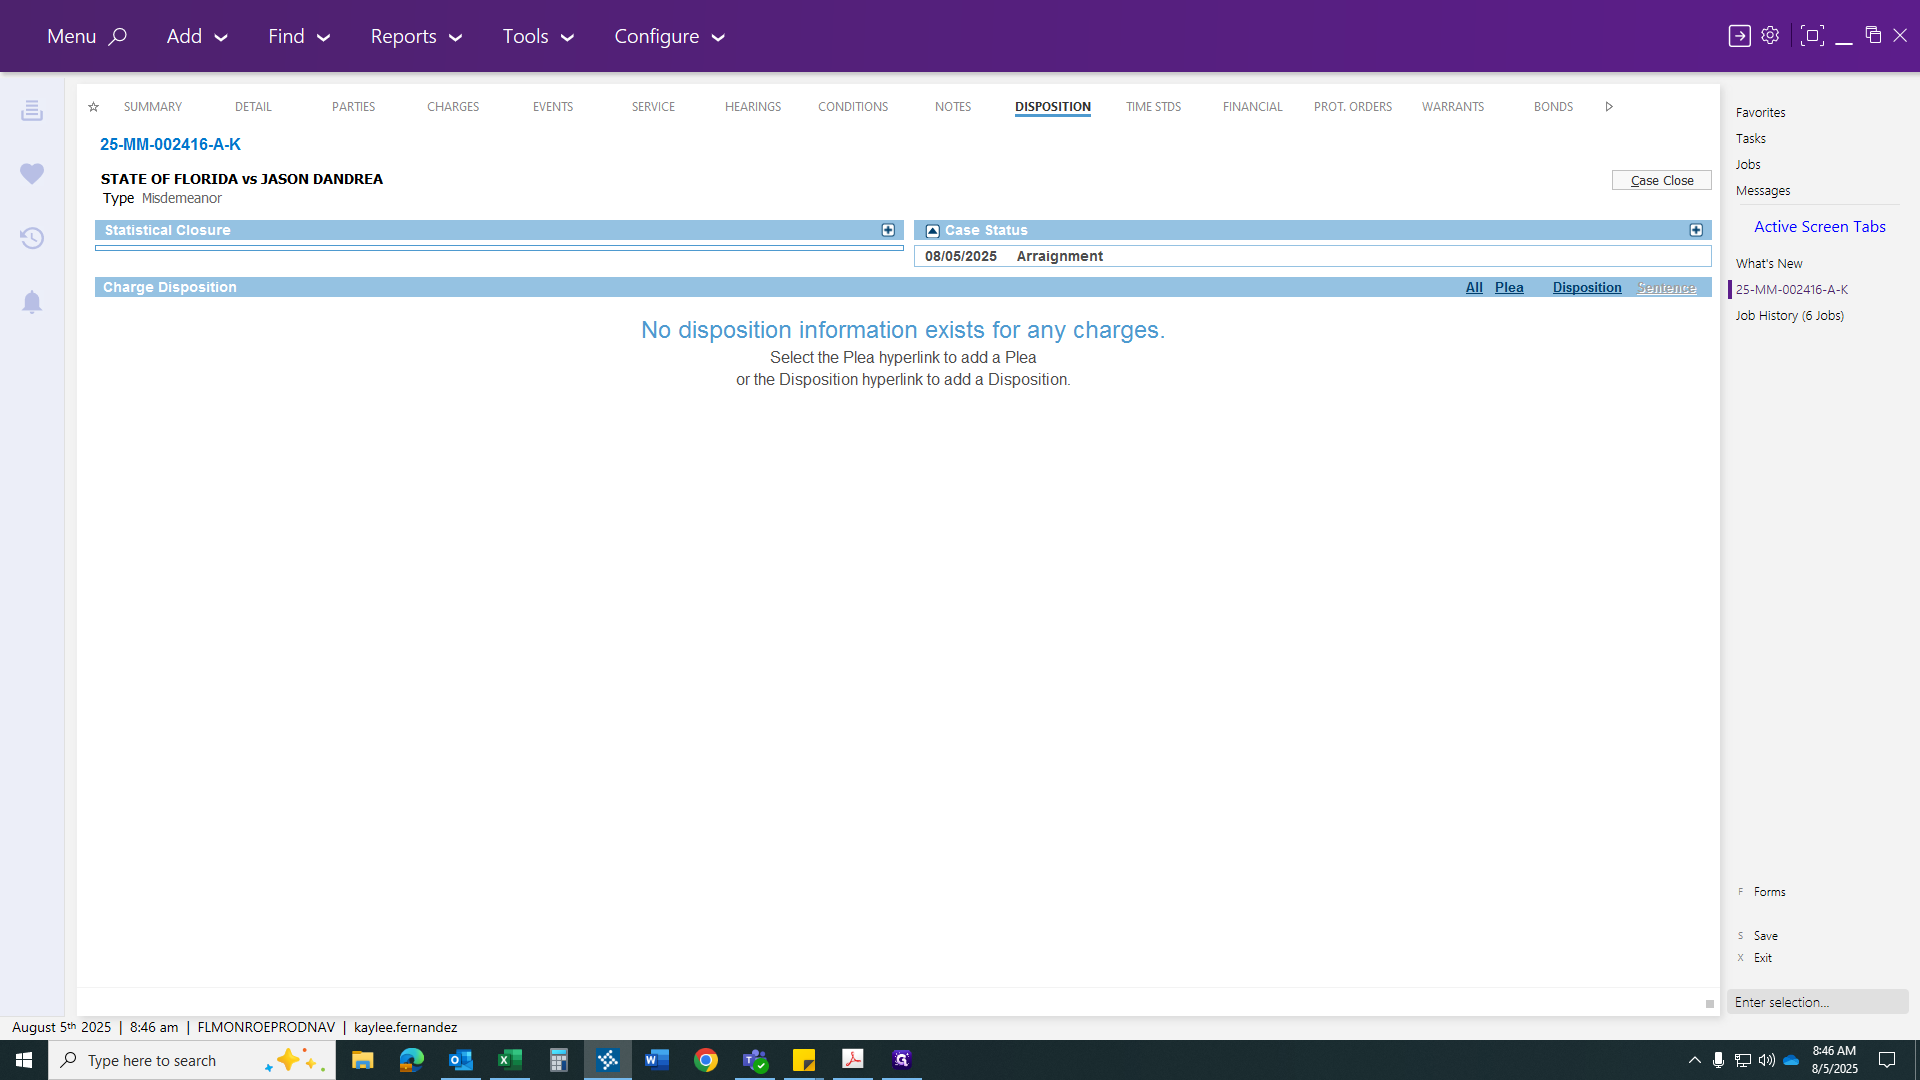Open Tasks in the right panel

click(1750, 139)
